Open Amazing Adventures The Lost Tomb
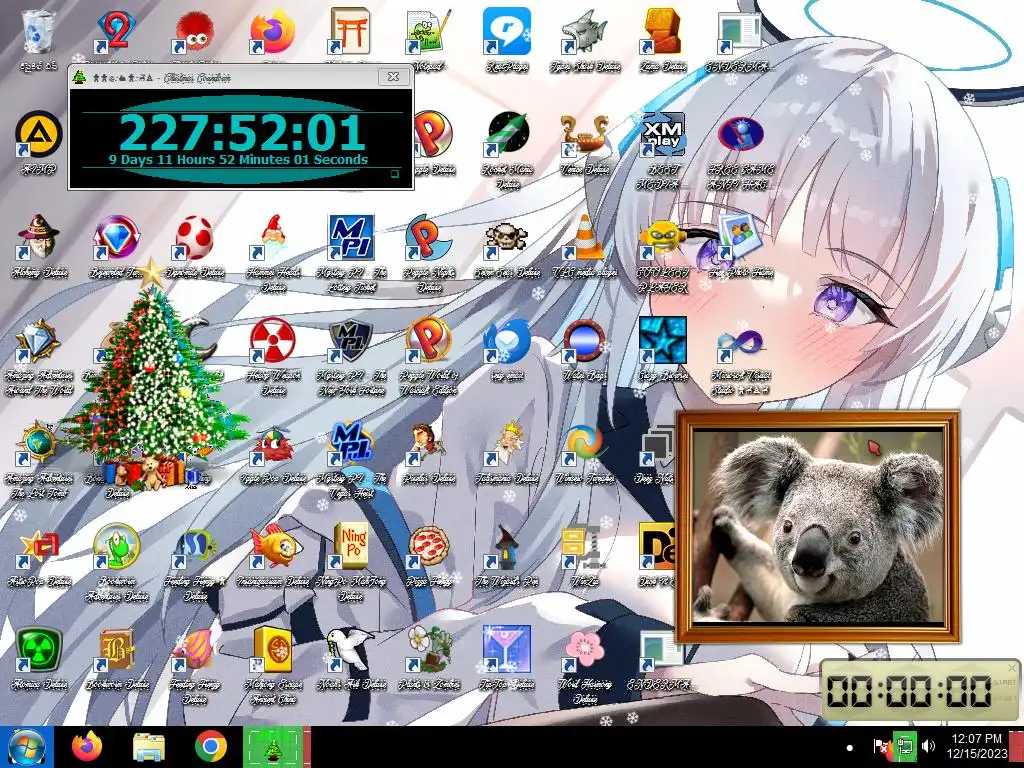 [x=39, y=443]
